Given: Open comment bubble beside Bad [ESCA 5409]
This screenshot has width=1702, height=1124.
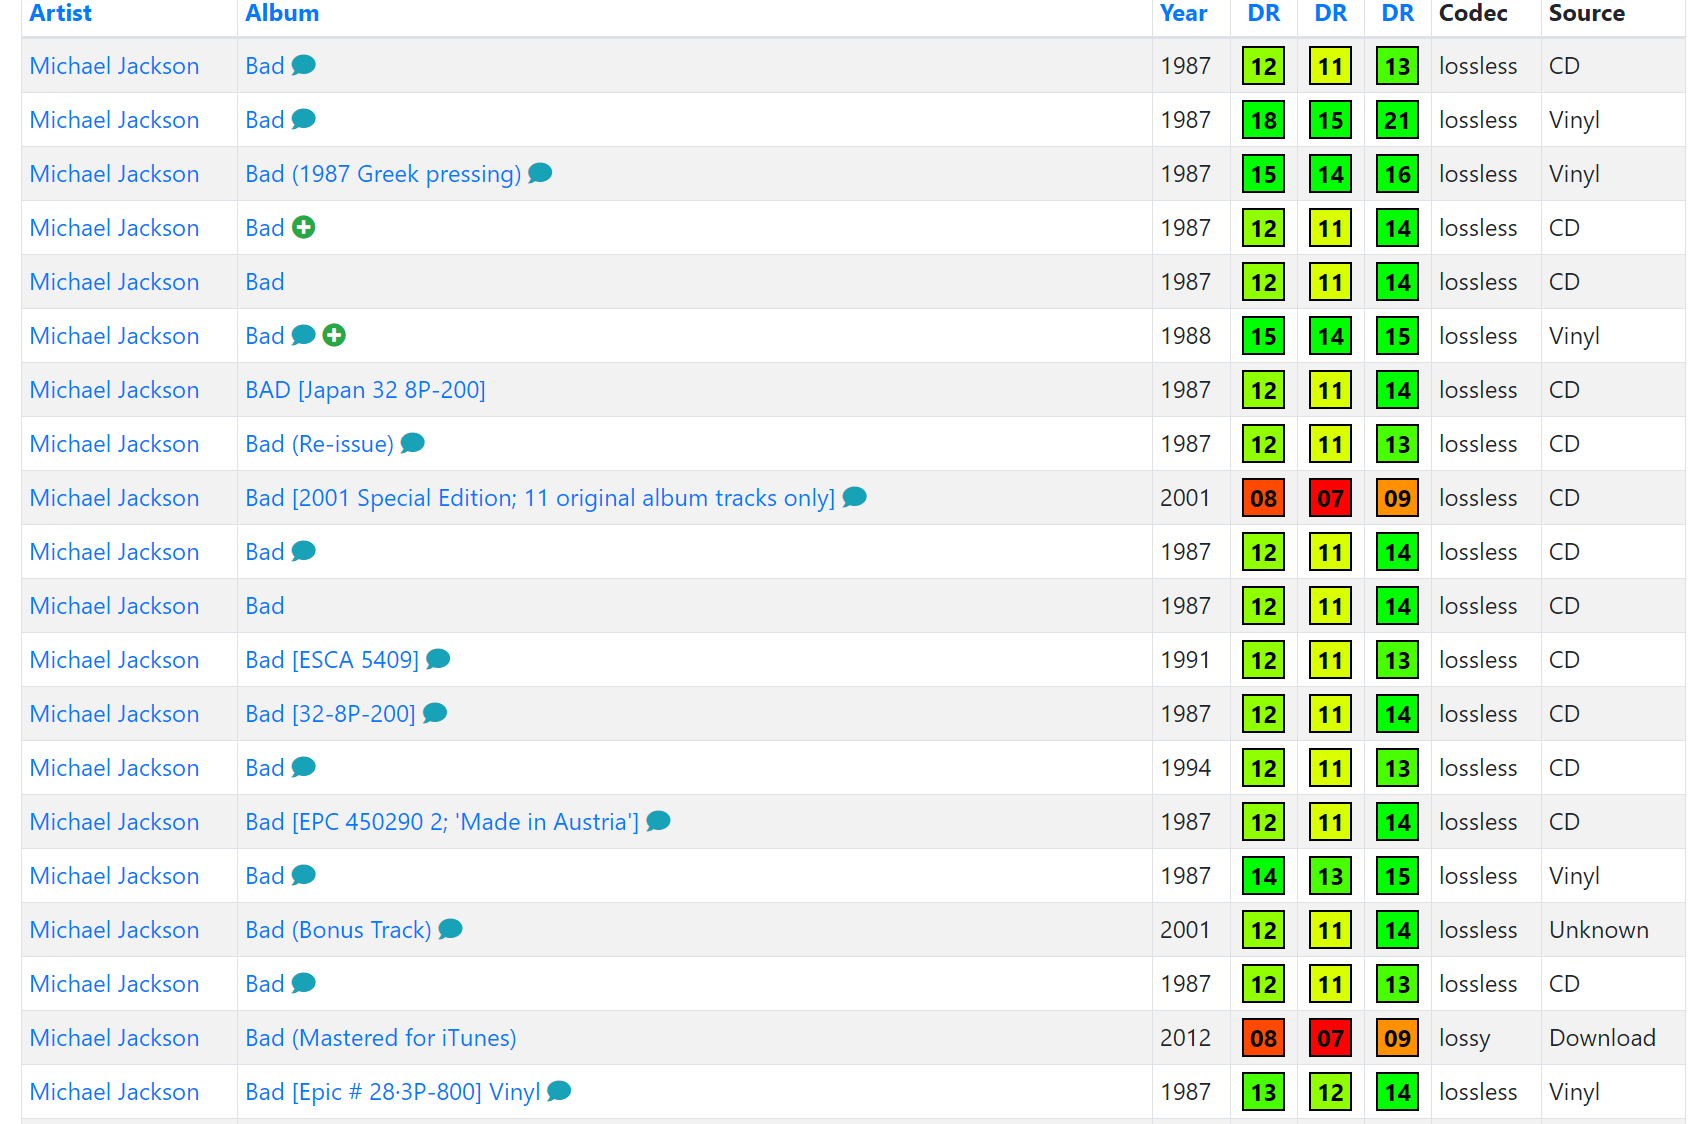Looking at the screenshot, I should (x=438, y=659).
